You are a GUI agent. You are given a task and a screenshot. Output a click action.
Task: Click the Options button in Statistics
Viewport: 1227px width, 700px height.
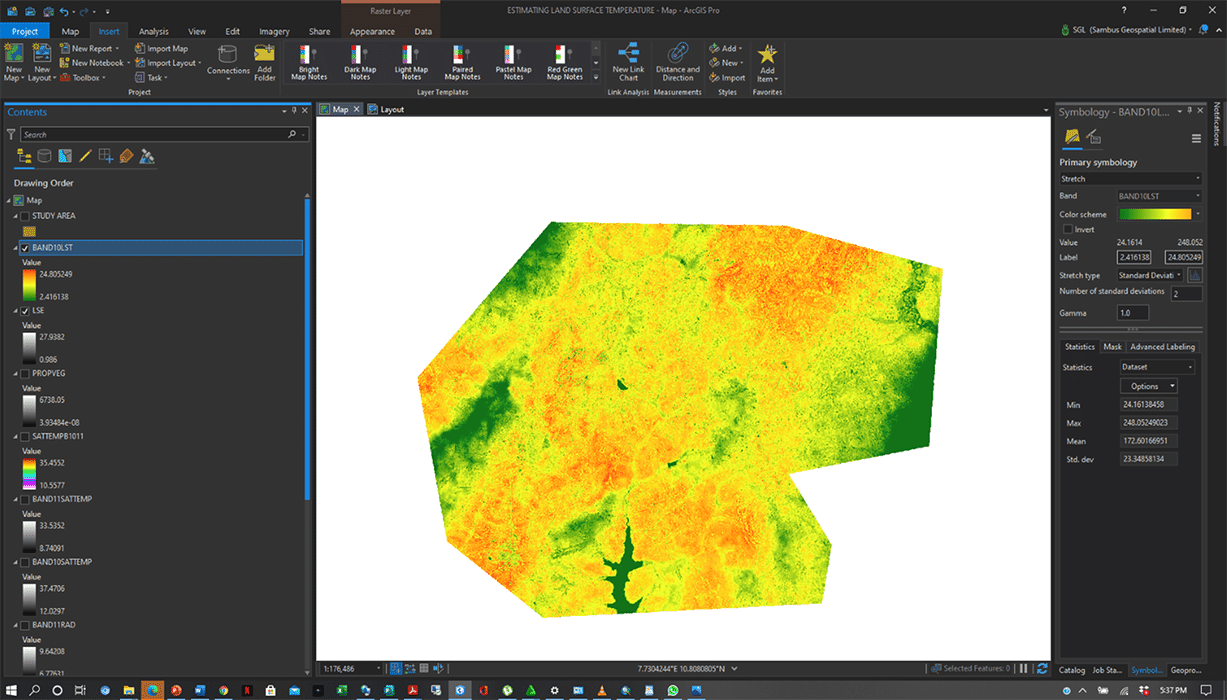pyautogui.click(x=1148, y=386)
